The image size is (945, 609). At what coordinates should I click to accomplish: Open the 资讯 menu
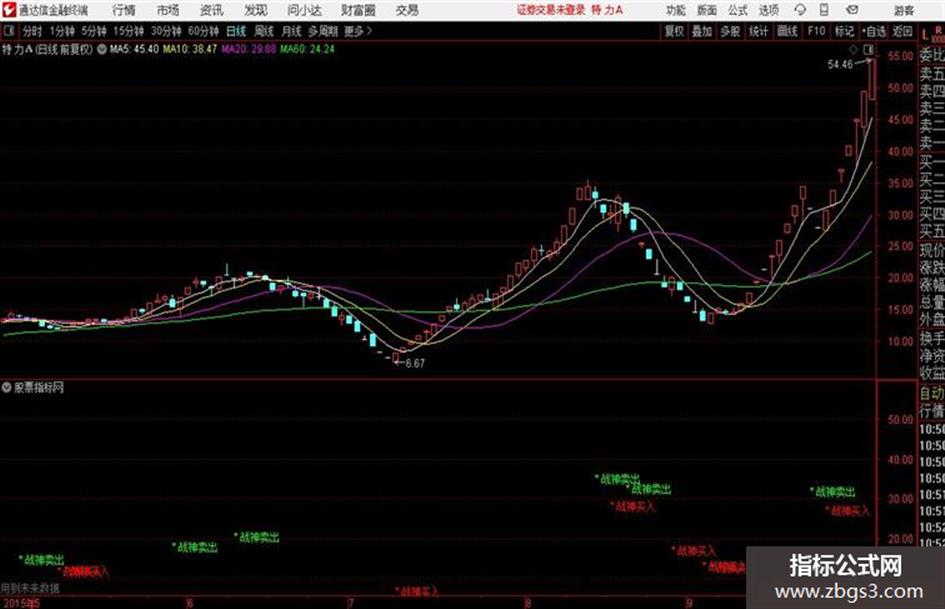tap(212, 10)
